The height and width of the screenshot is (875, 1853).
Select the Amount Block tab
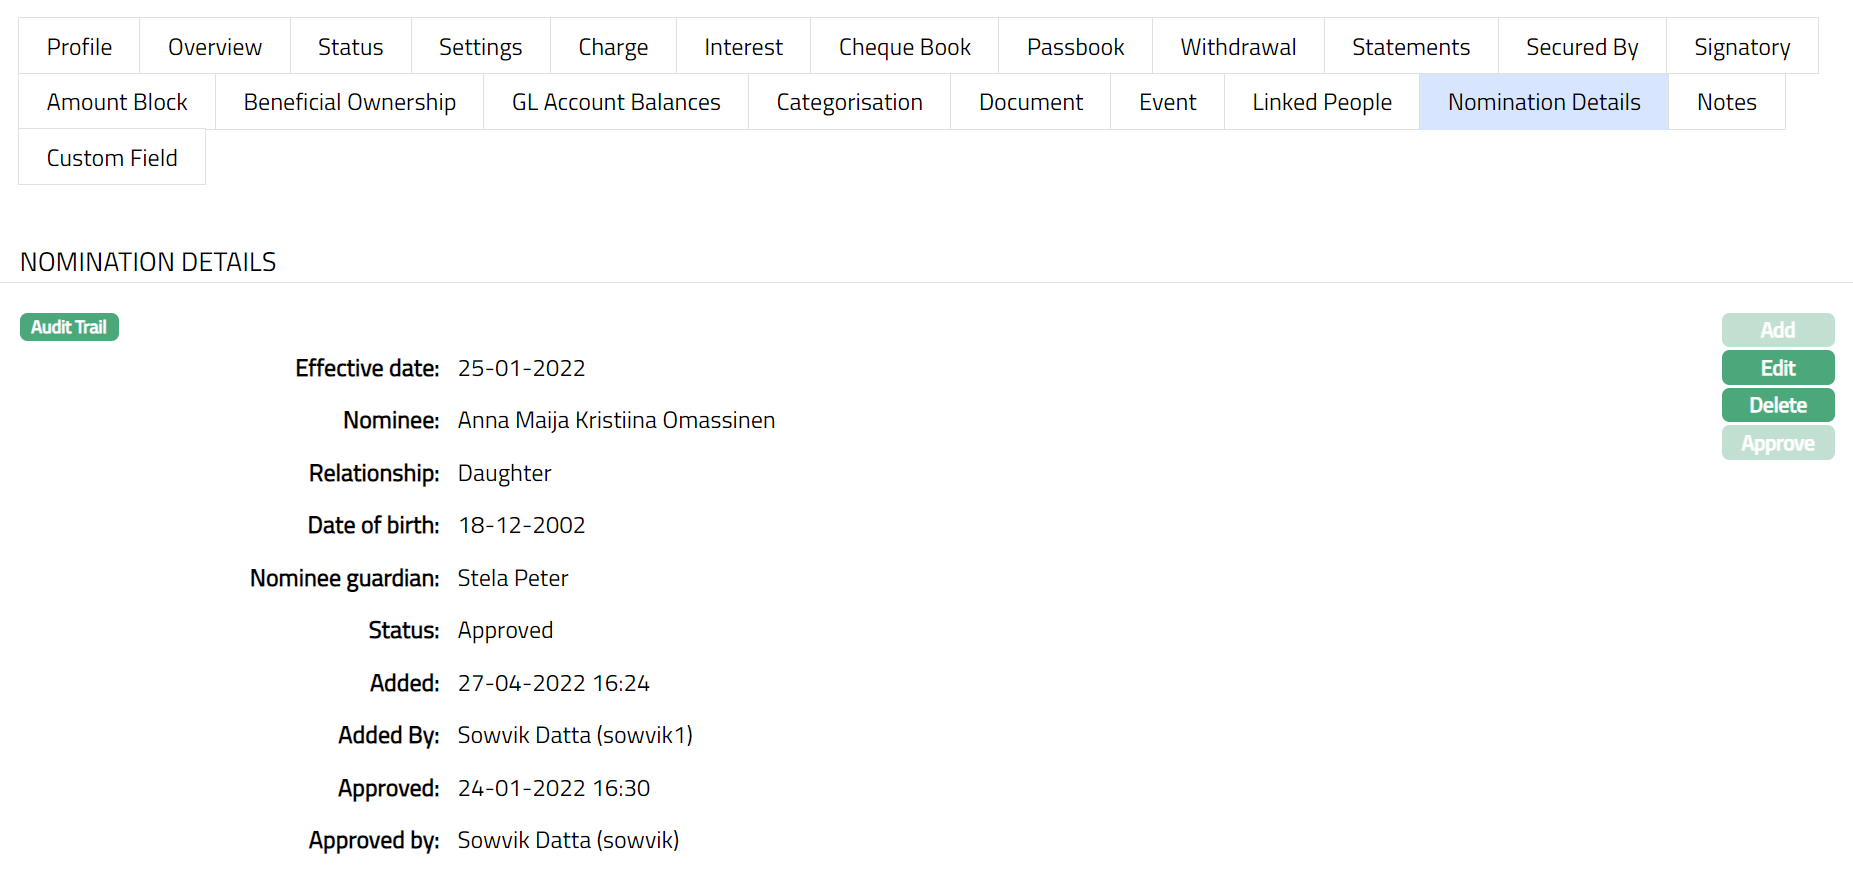tap(117, 102)
